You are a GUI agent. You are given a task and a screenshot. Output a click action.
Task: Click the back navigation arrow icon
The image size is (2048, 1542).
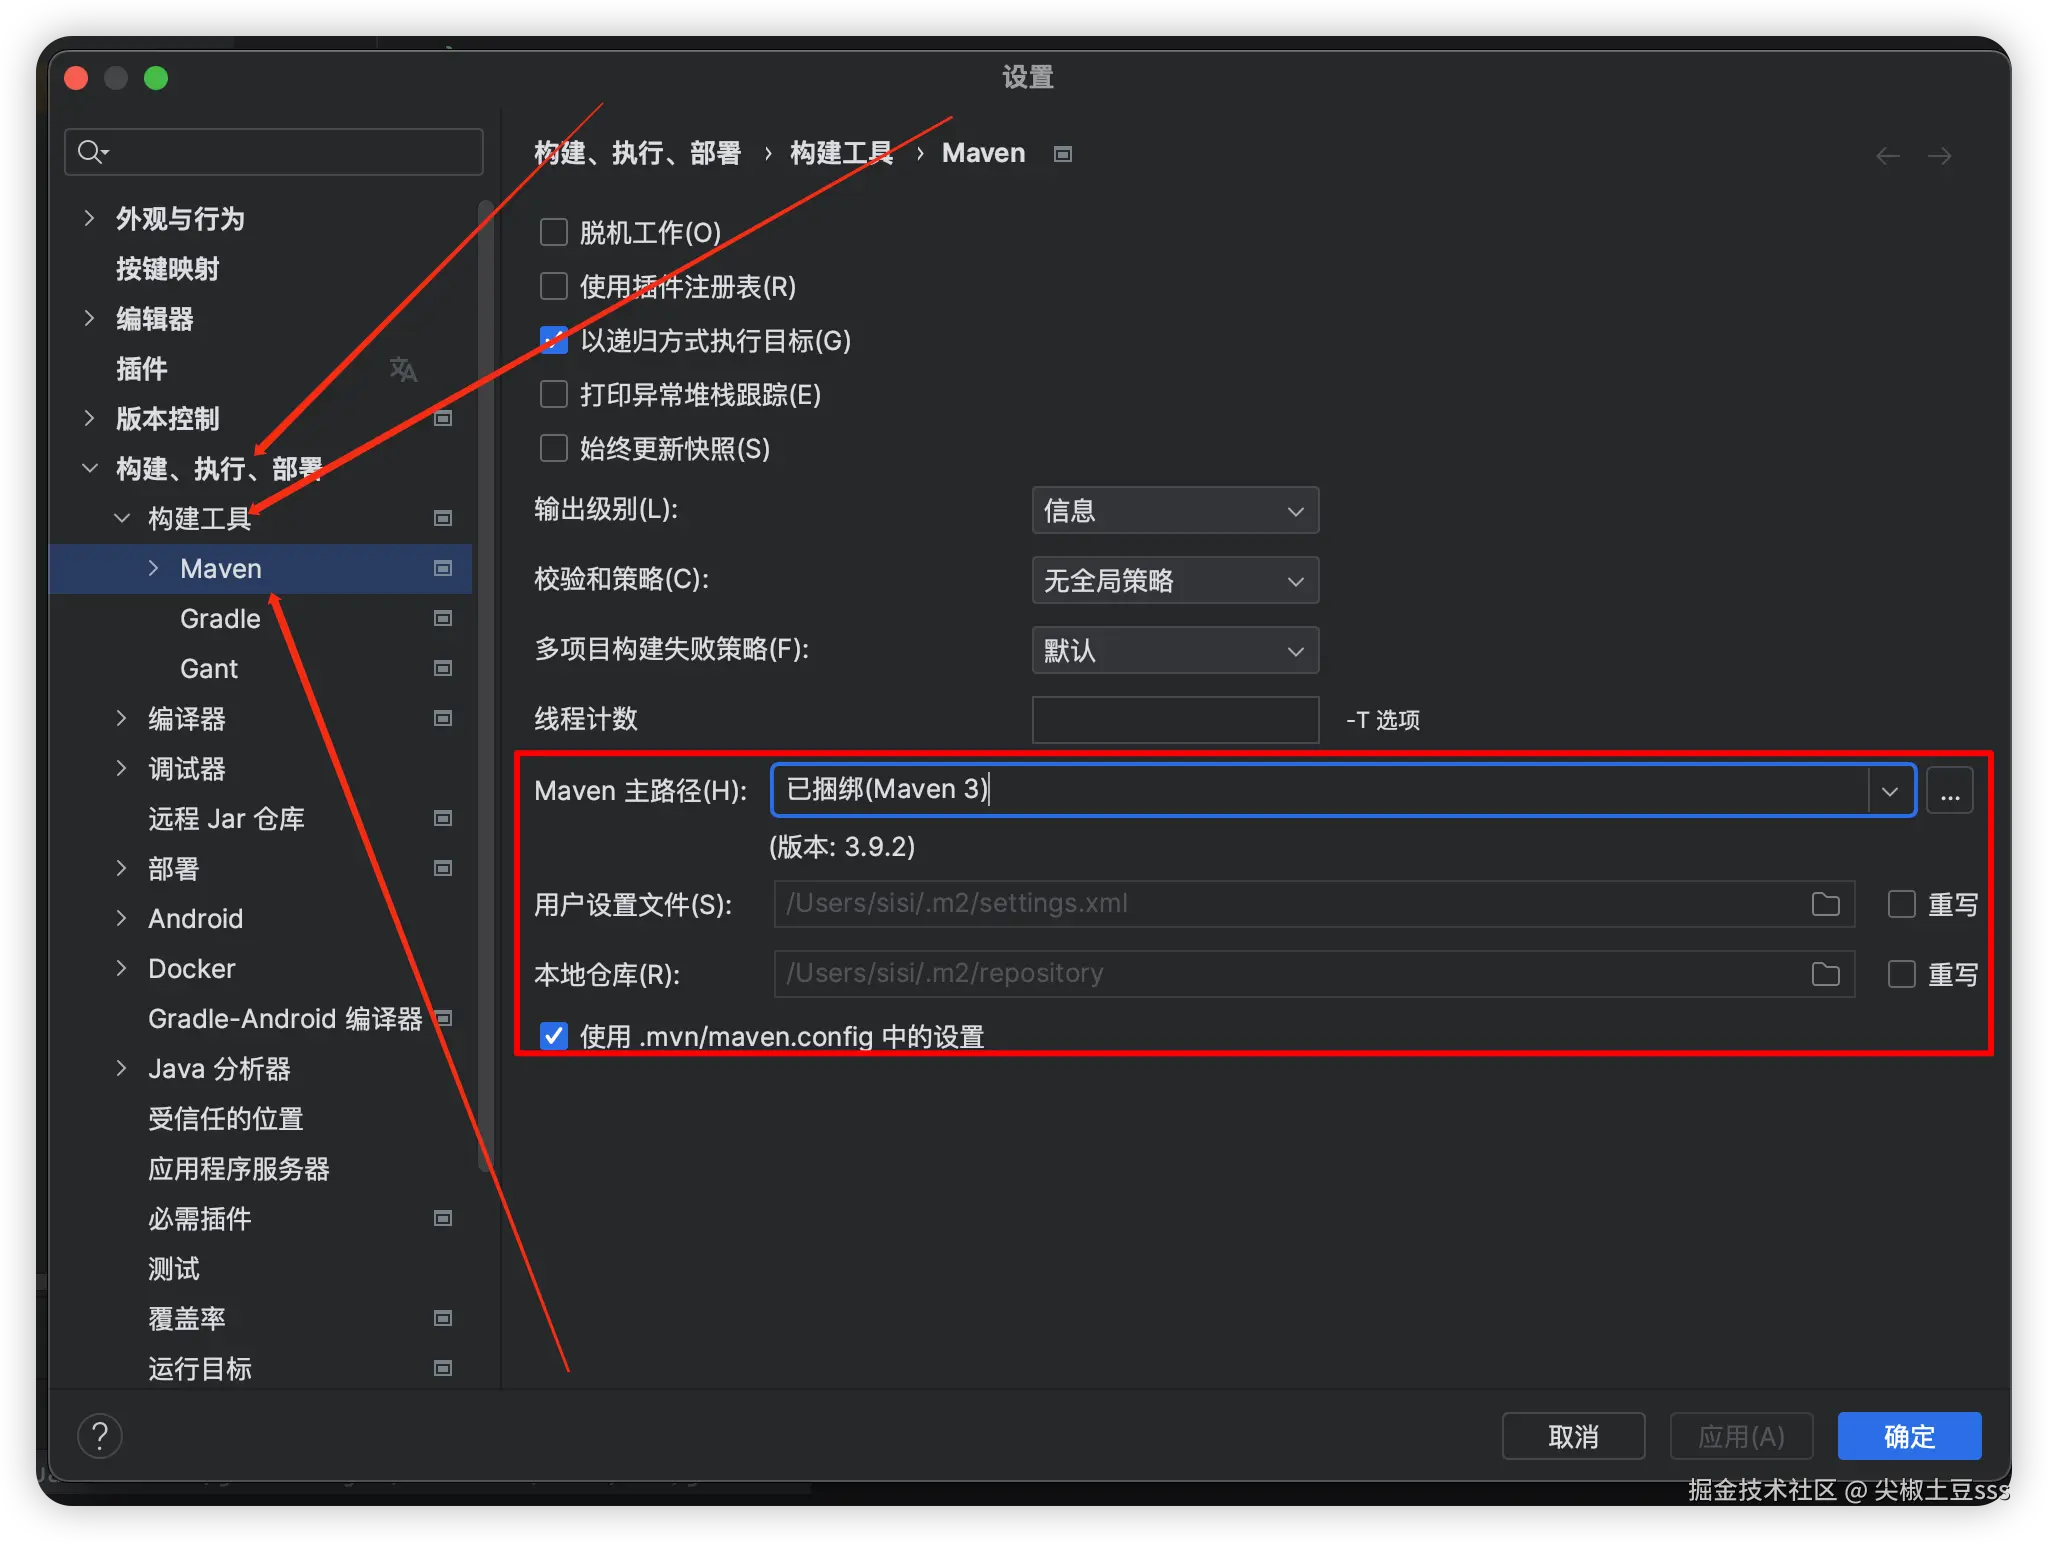pos(1887,156)
